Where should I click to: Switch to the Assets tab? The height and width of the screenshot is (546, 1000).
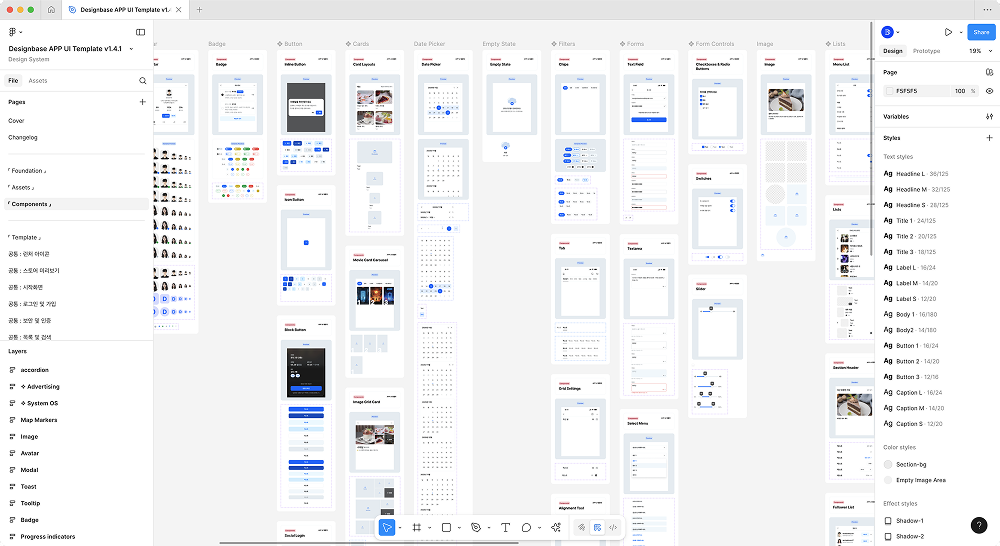(38, 81)
